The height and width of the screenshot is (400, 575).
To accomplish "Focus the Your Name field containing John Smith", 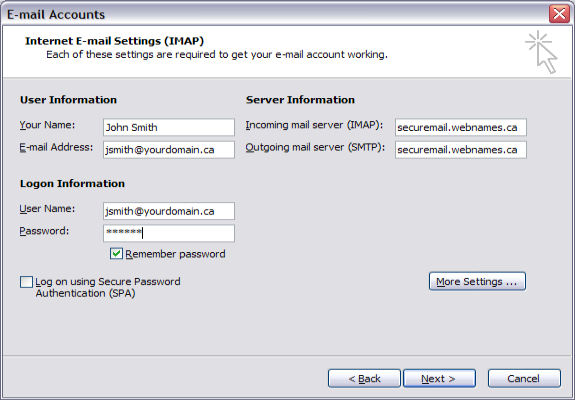I will tap(169, 127).
